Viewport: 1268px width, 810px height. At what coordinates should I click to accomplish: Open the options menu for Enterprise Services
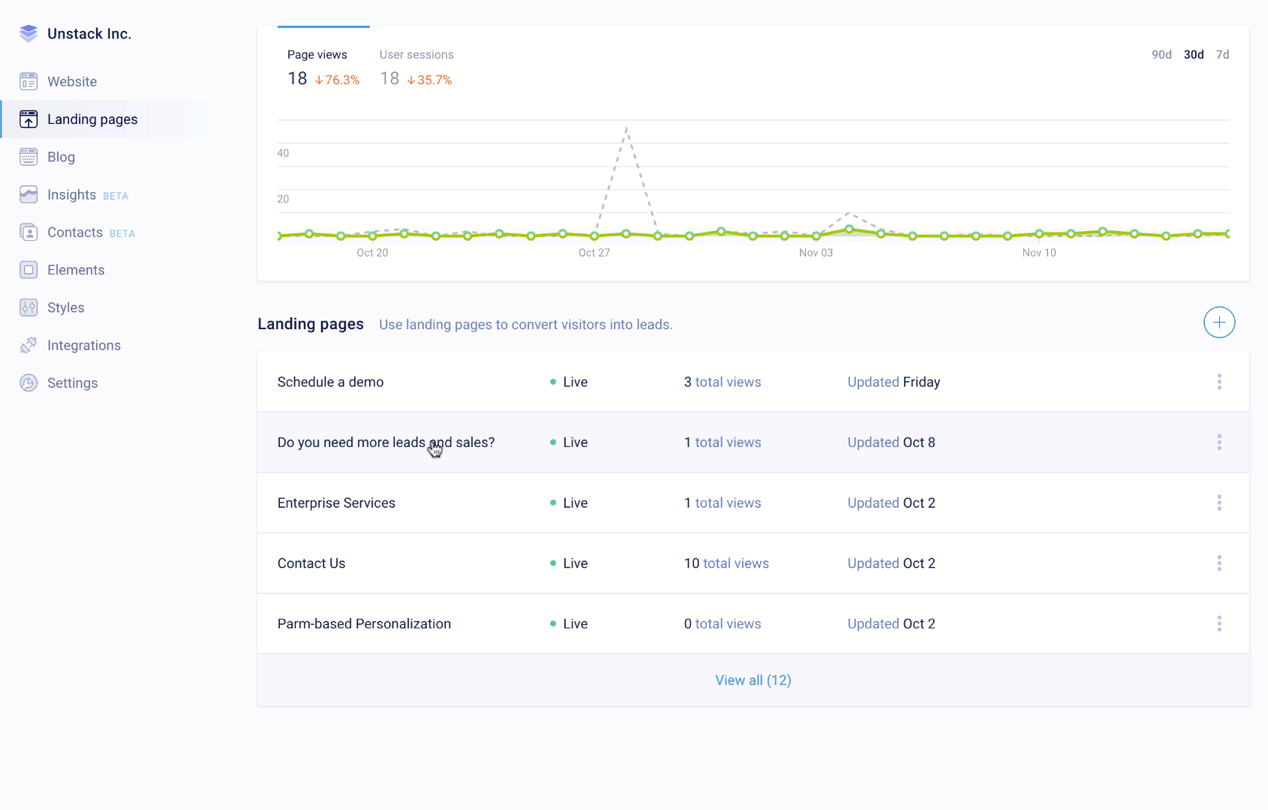pyautogui.click(x=1219, y=502)
